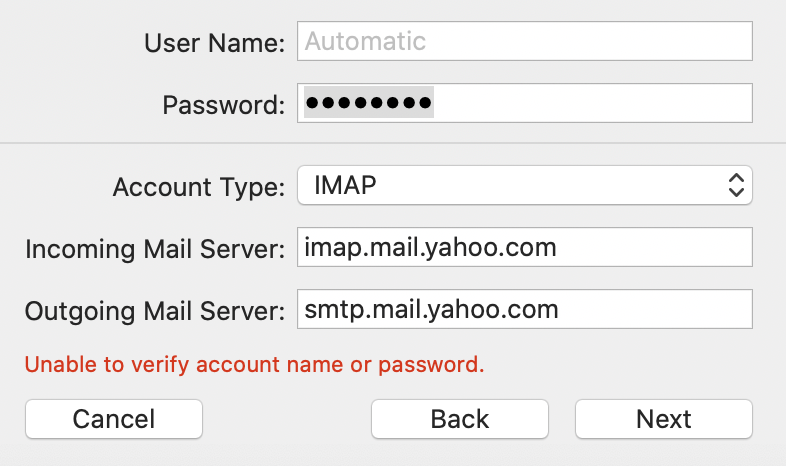Click the gray 'Automatic' placeholder text
This screenshot has width=786, height=466.
point(365,41)
